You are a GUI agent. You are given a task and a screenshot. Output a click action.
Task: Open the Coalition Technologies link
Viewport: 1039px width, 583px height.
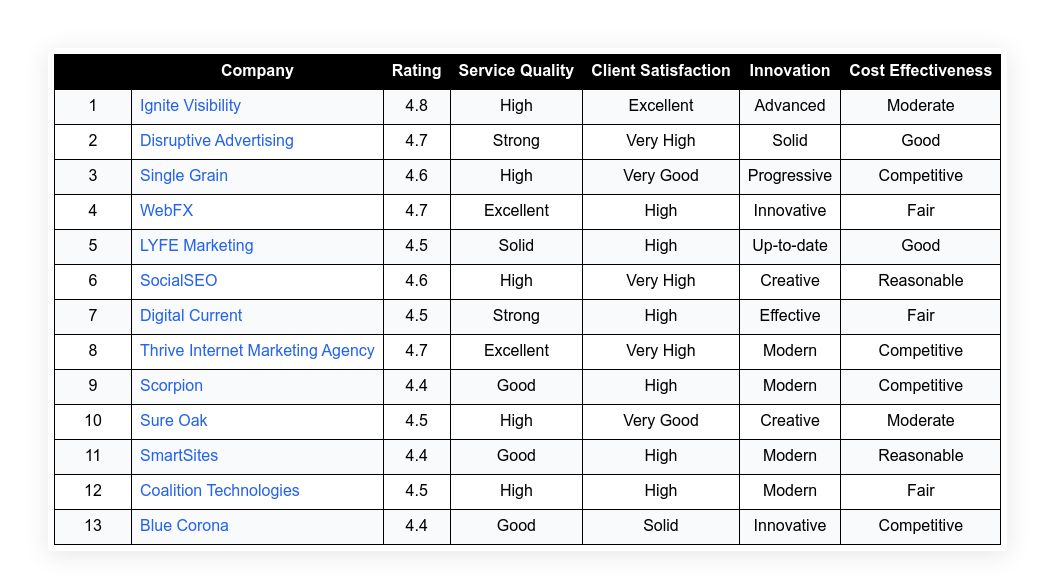click(220, 491)
